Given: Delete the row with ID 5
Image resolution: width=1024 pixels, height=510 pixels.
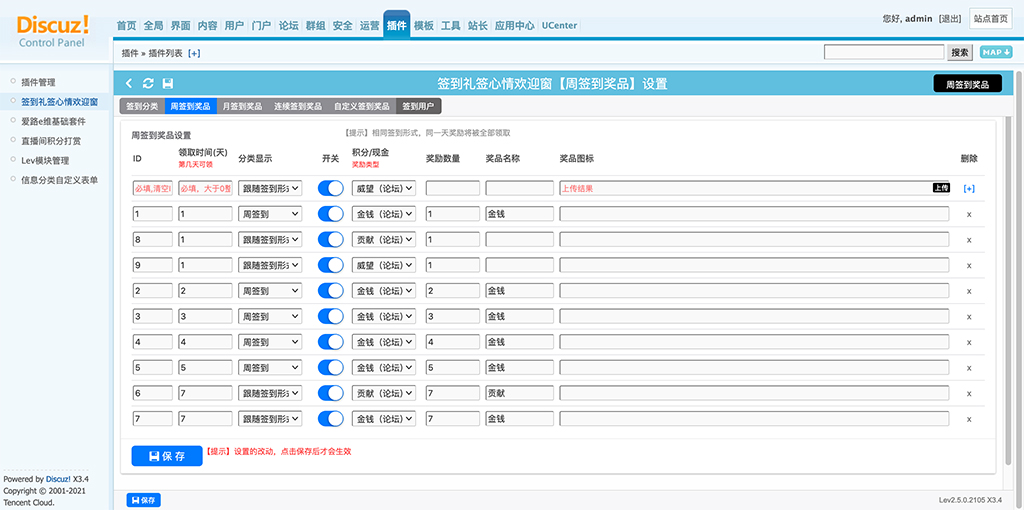Looking at the screenshot, I should click(x=968, y=368).
